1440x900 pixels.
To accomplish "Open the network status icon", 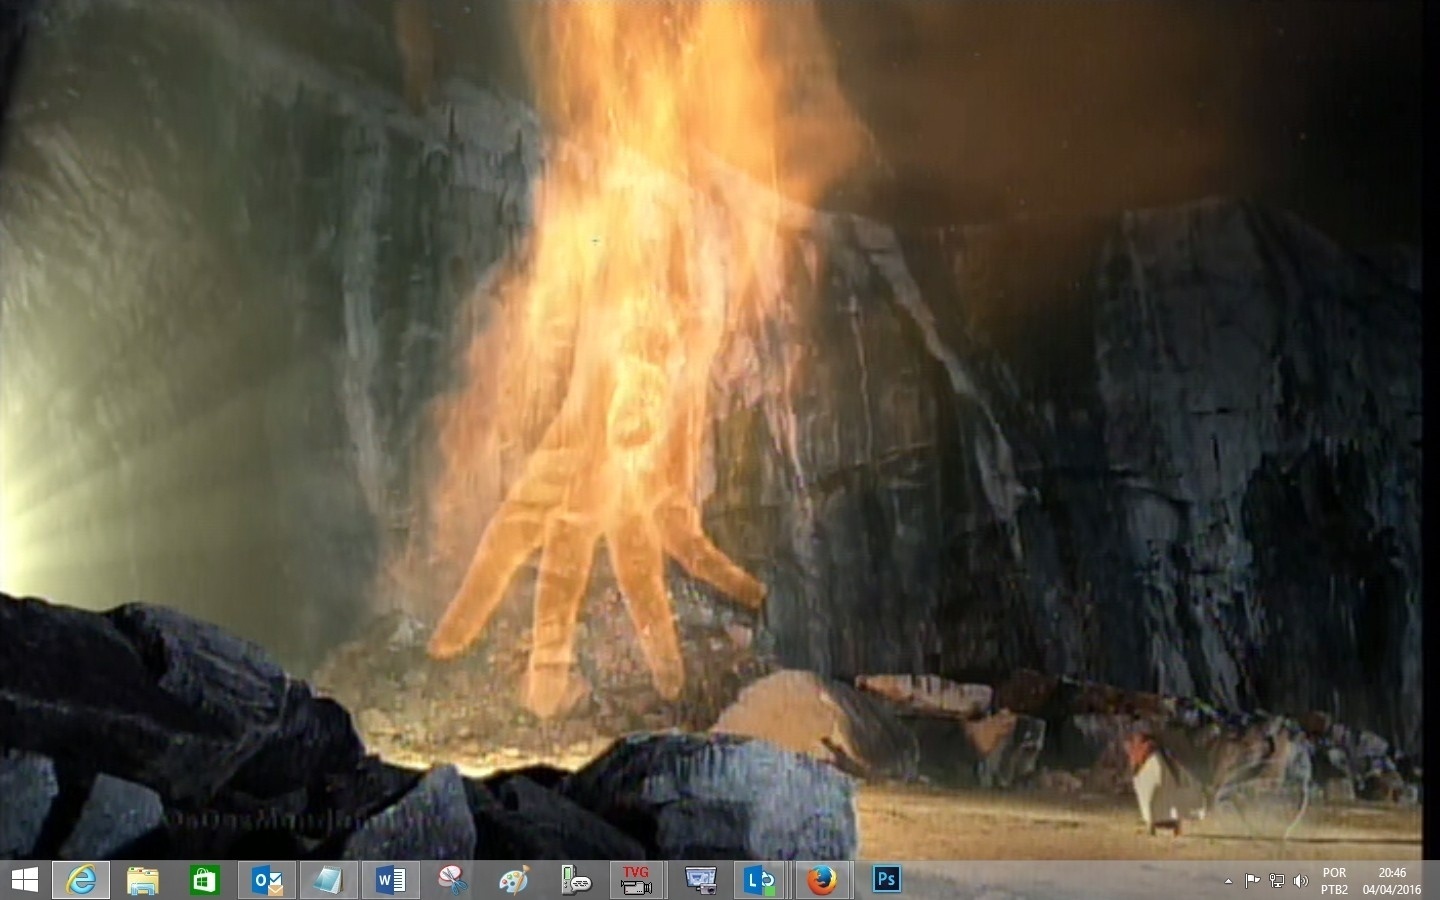I will [x=1277, y=881].
